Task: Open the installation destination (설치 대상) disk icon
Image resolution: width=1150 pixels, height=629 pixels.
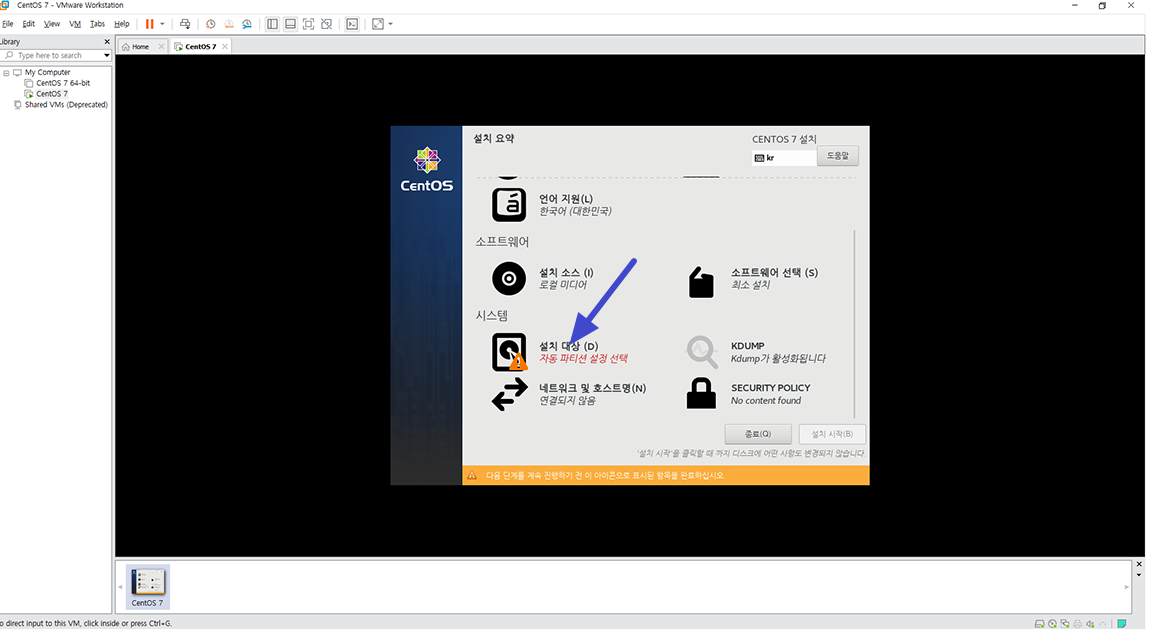Action: pyautogui.click(x=509, y=352)
